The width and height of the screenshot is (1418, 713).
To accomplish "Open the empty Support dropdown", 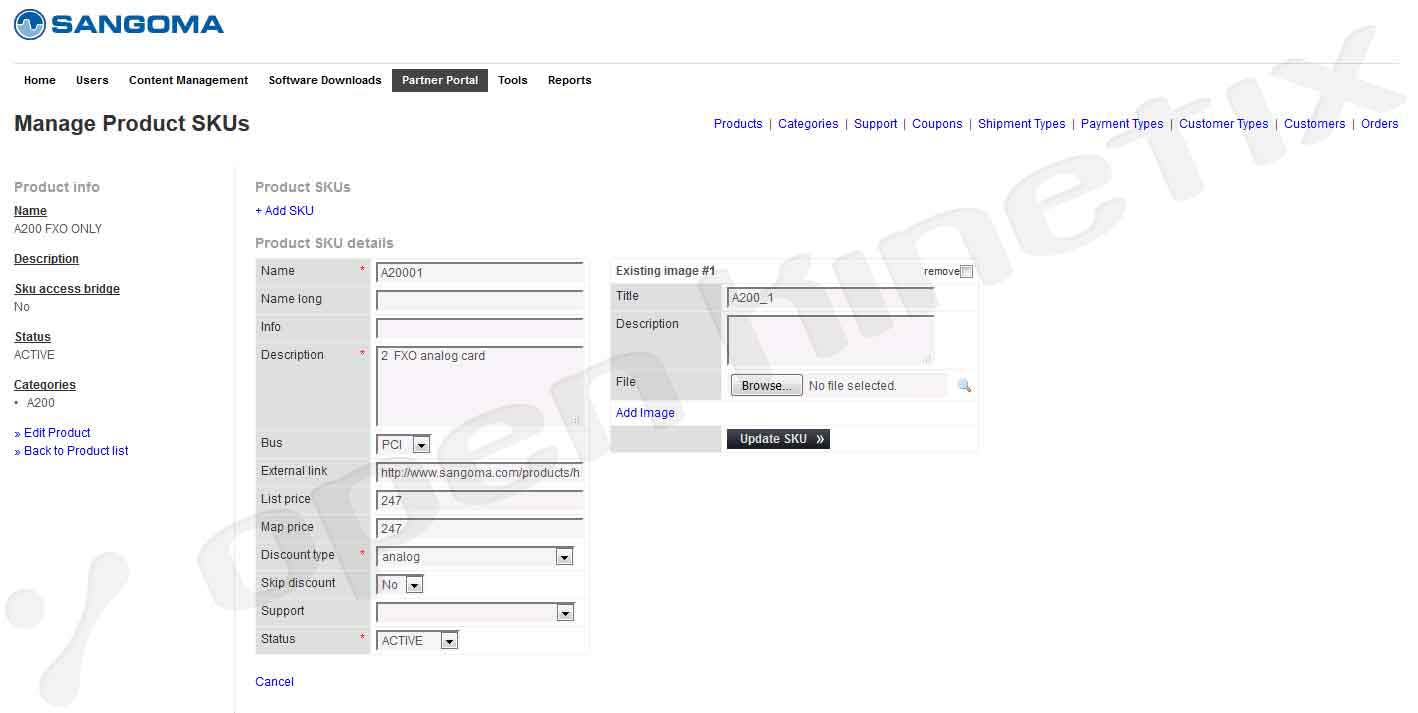I will [x=475, y=612].
